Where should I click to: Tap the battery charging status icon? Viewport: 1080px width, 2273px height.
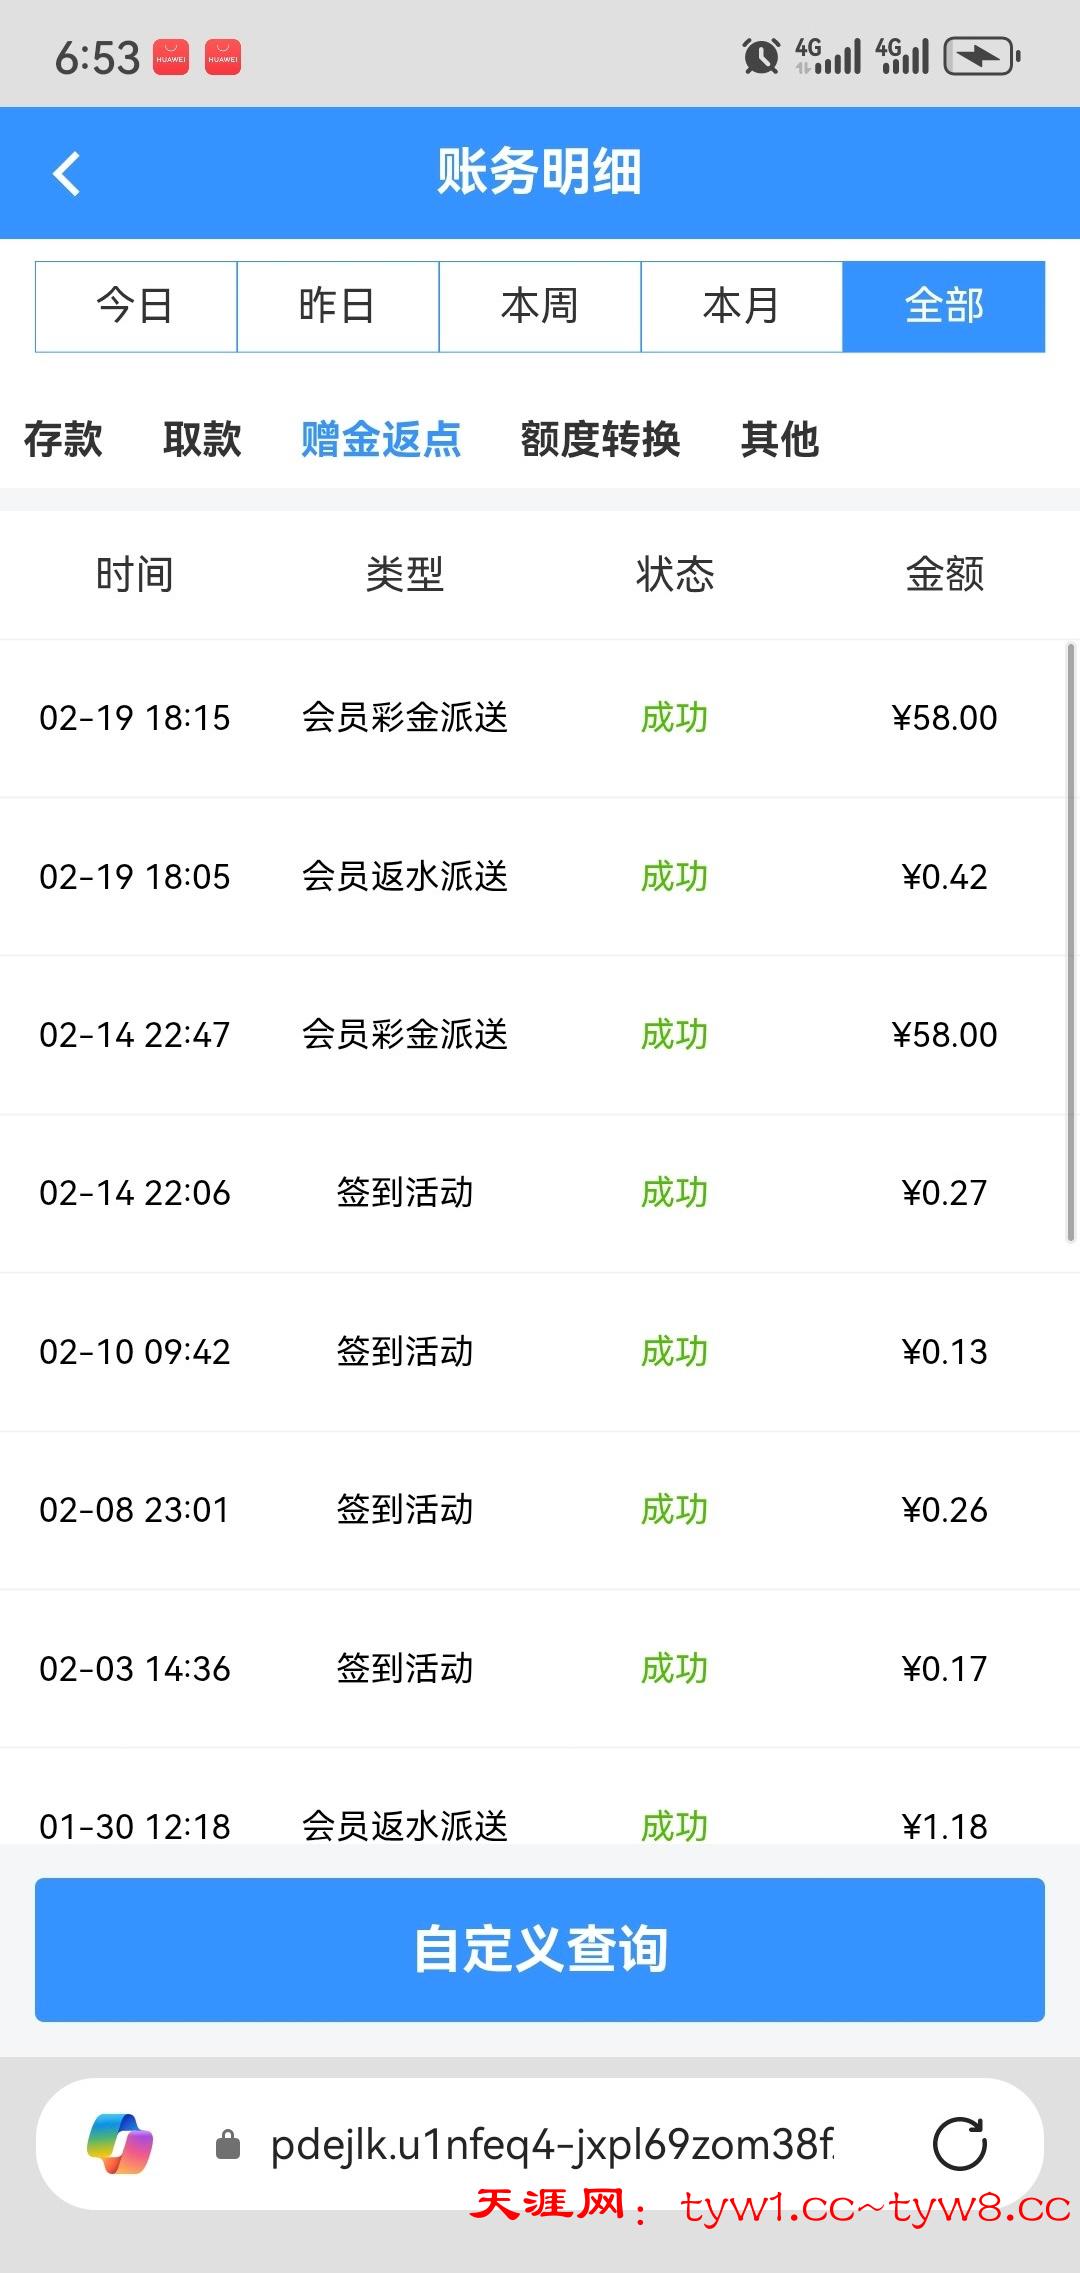click(982, 56)
